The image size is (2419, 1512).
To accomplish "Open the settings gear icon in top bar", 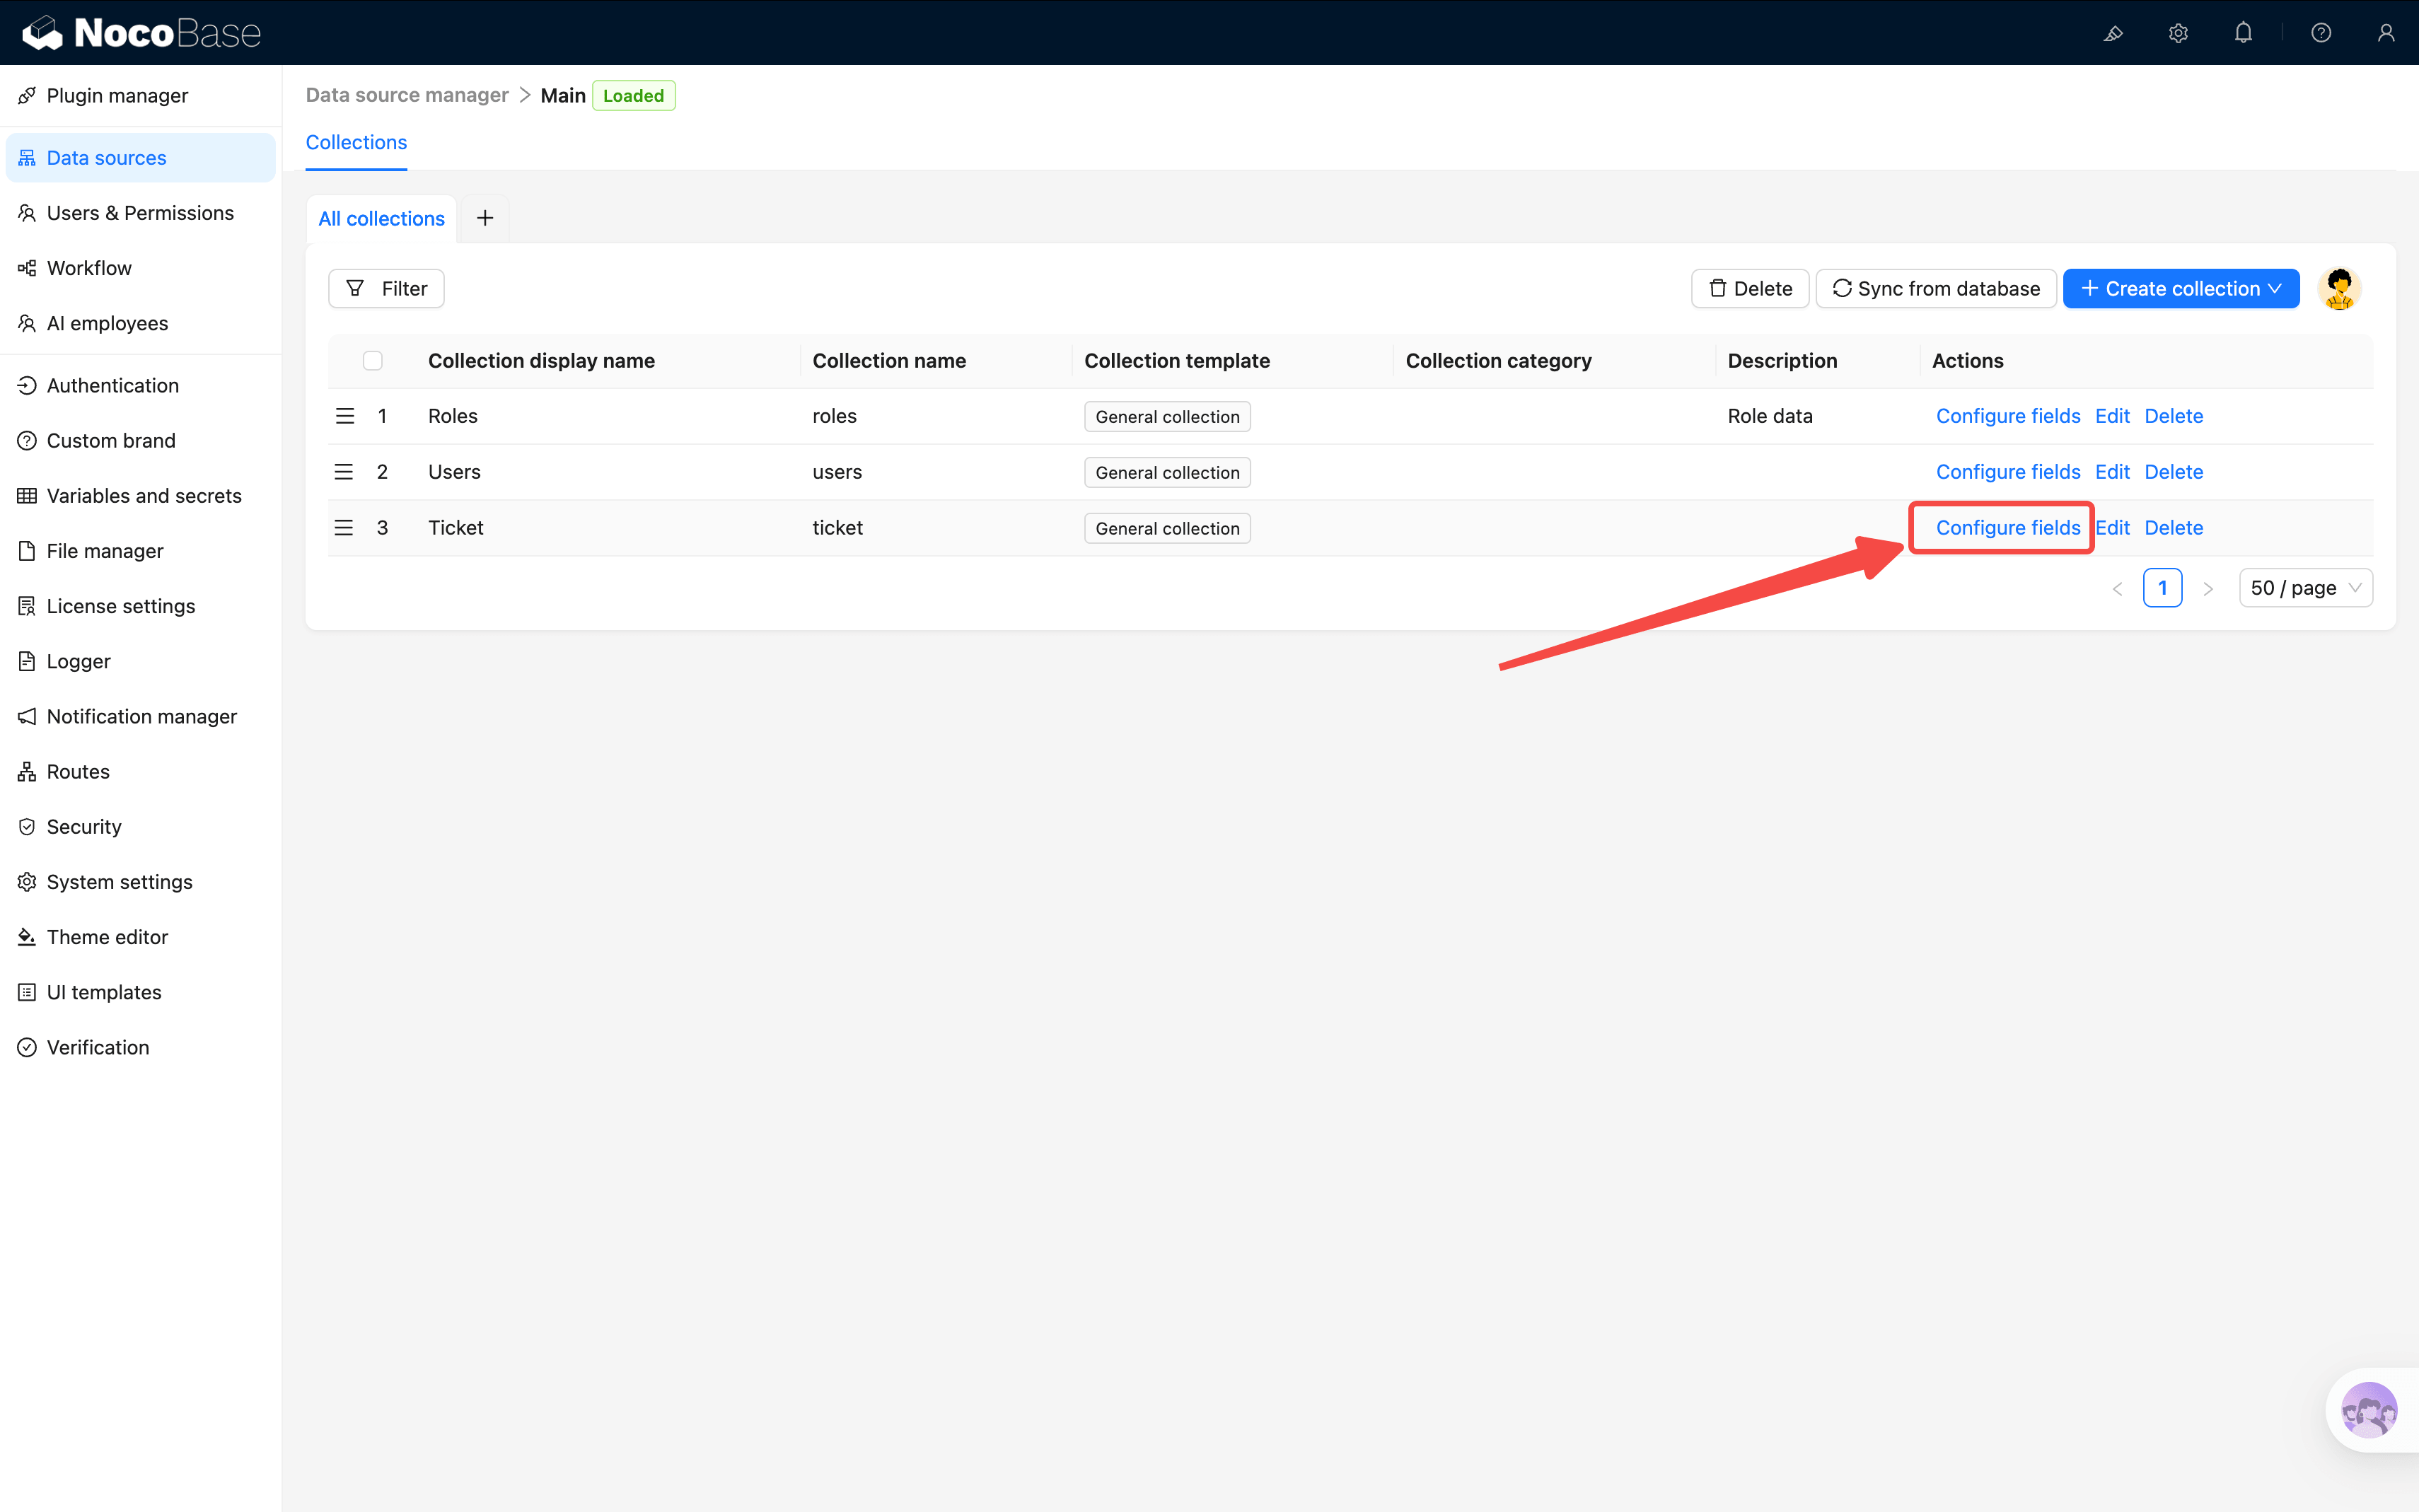I will 2178,33.
